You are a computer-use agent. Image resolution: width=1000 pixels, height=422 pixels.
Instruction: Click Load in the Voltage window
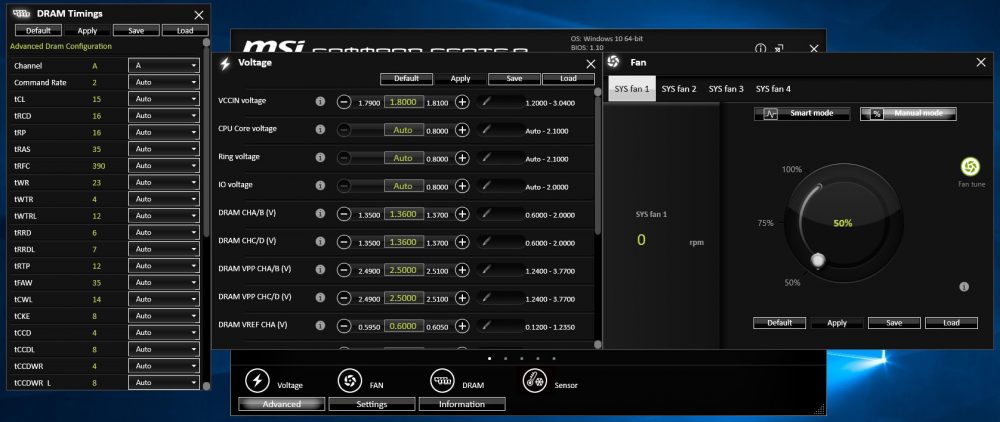pos(568,78)
